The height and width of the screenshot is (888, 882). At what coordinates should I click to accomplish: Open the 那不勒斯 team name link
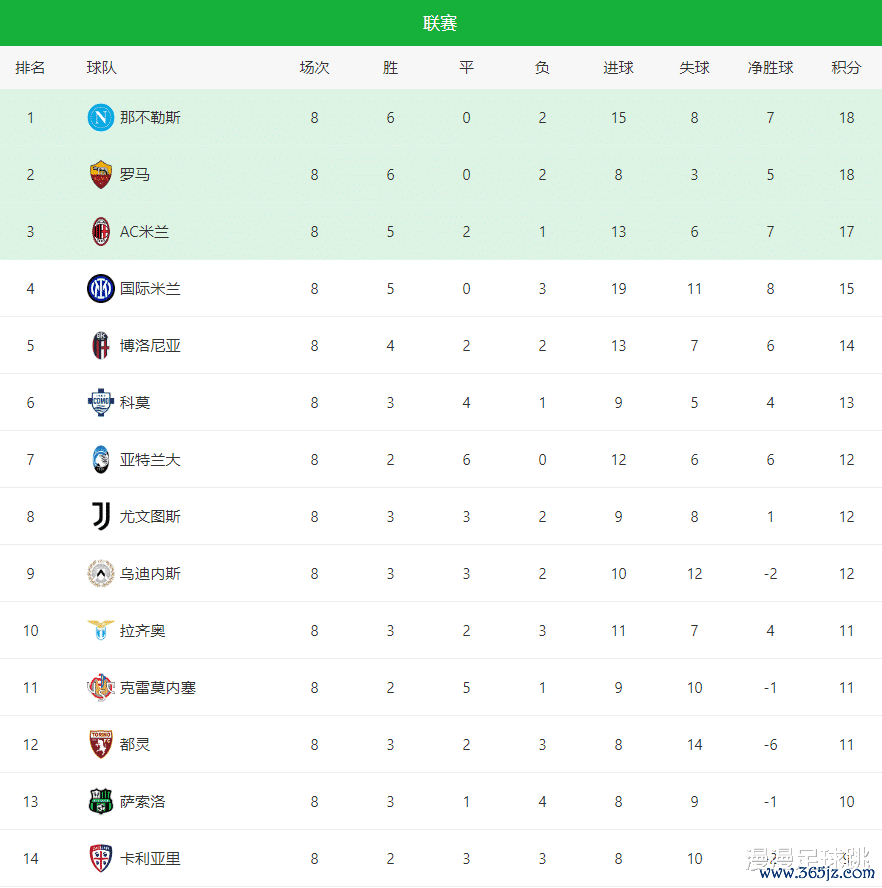tap(150, 118)
